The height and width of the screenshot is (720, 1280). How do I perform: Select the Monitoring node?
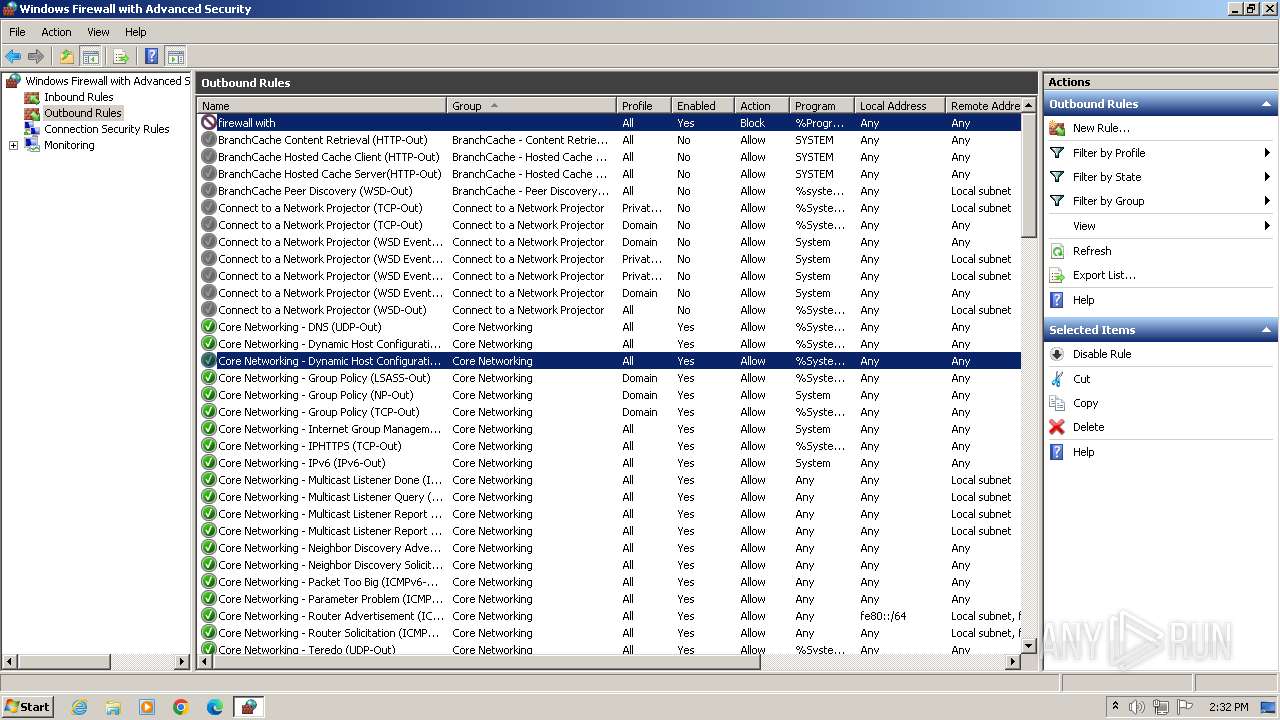(69, 145)
